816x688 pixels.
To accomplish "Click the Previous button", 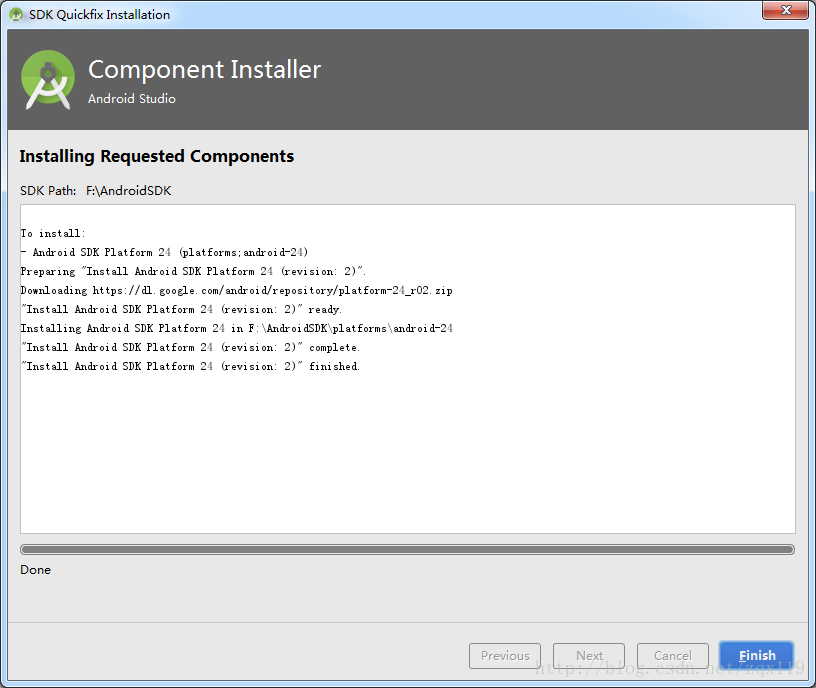I will click(505, 656).
